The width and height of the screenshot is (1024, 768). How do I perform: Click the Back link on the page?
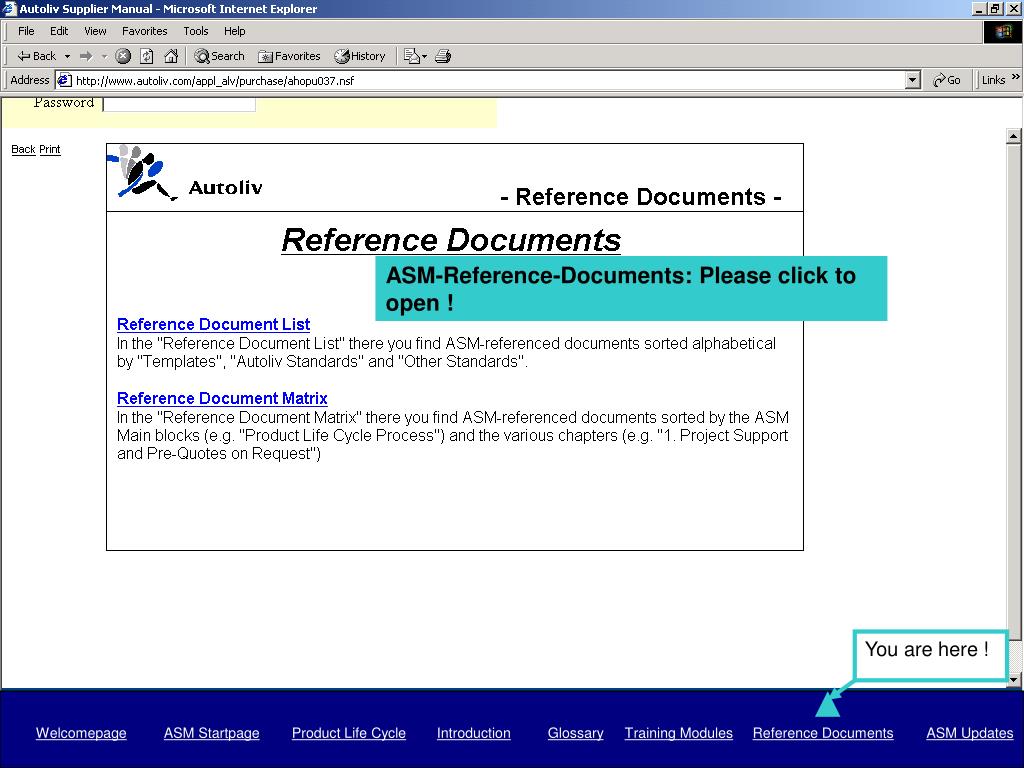tap(23, 150)
